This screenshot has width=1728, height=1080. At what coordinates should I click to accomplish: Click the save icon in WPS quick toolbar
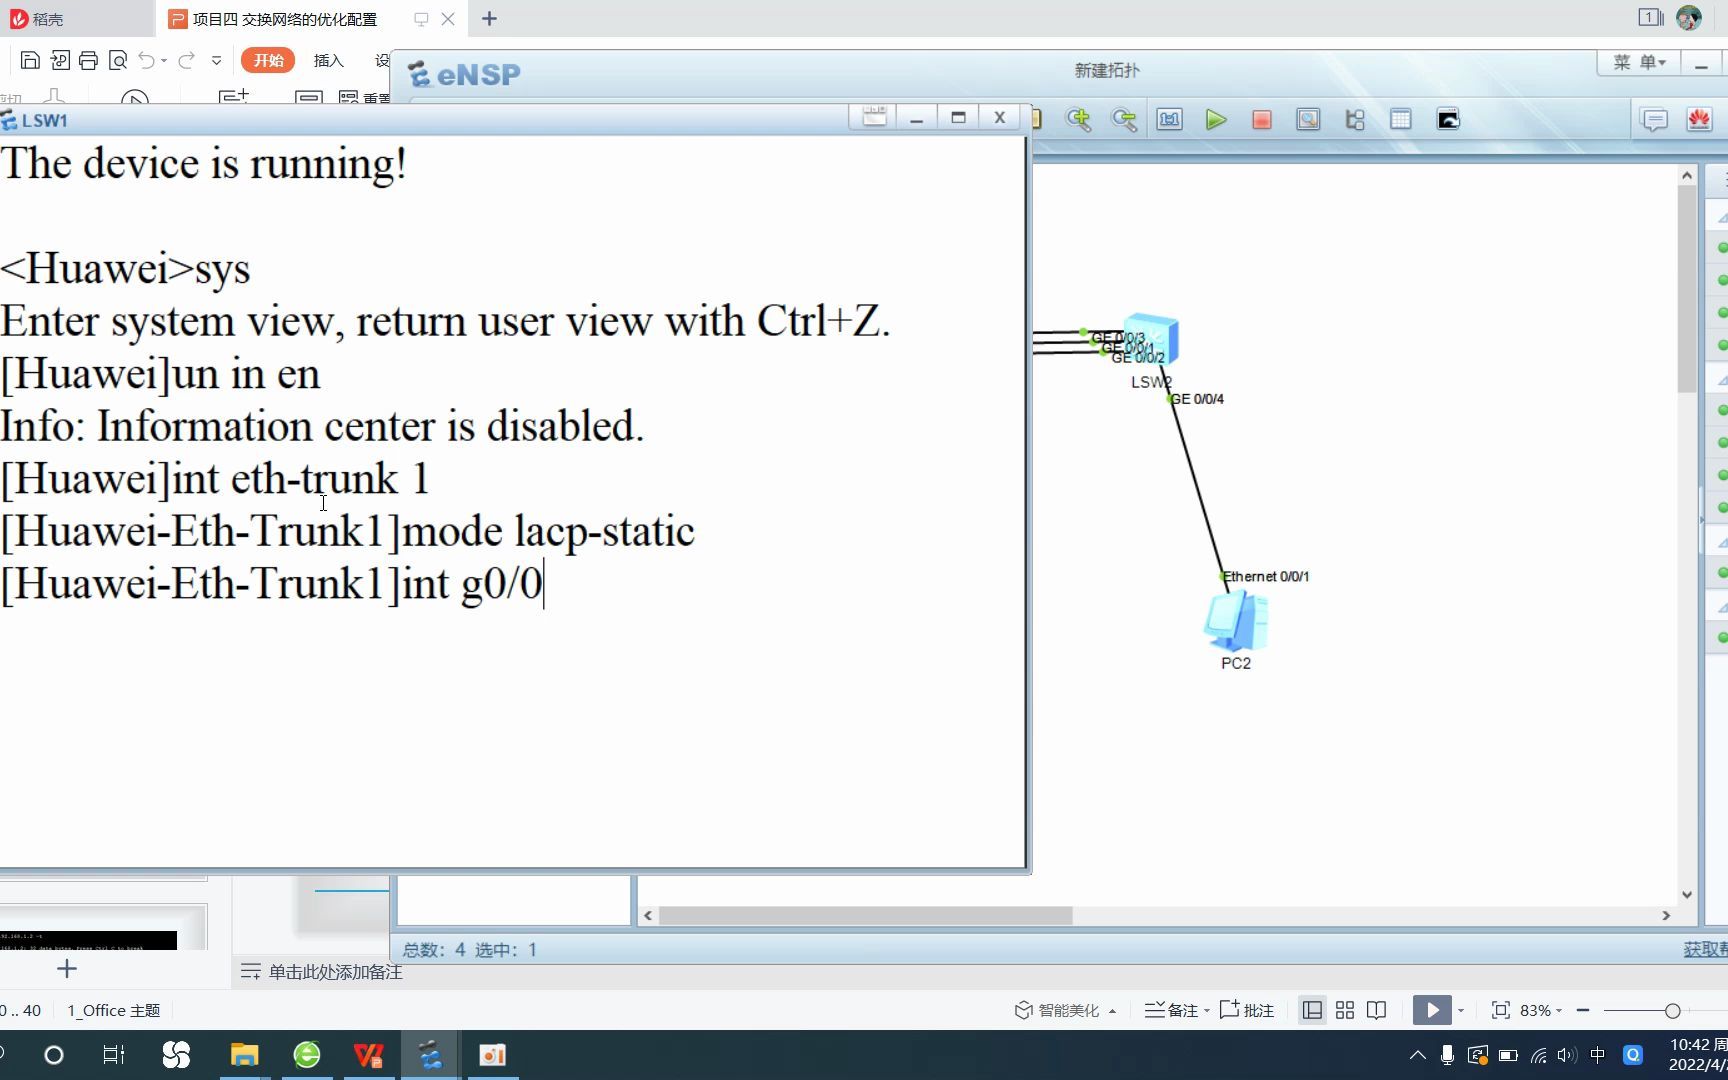tap(30, 61)
